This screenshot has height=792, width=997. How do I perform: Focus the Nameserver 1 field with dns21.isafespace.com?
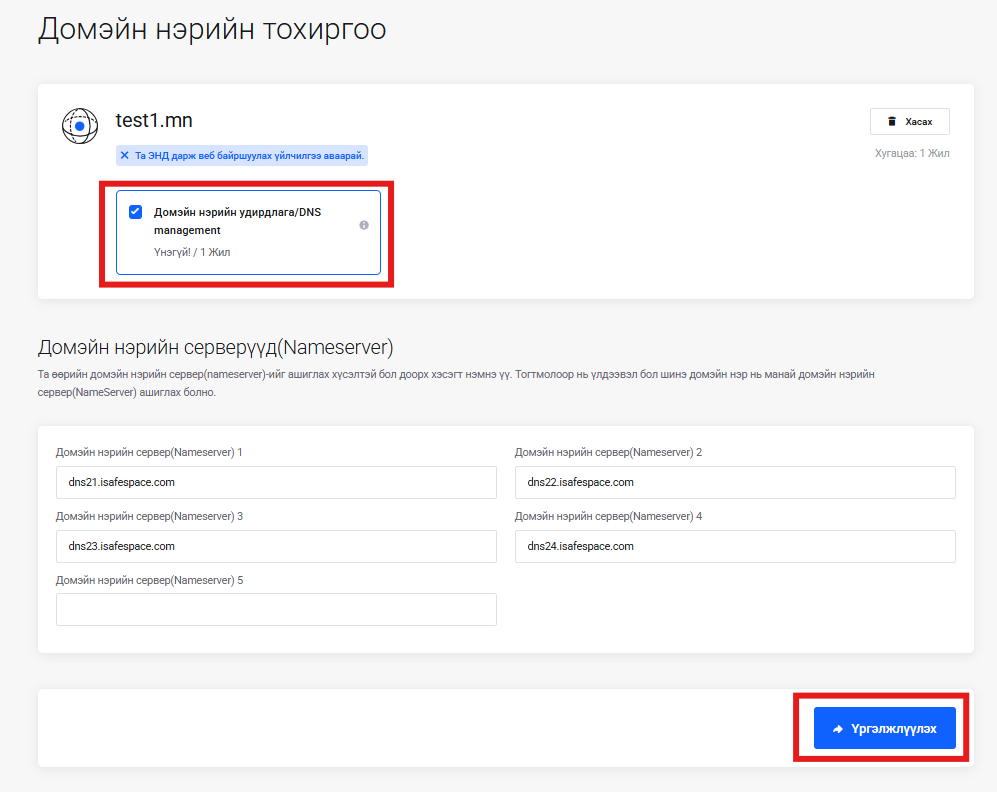pyautogui.click(x=276, y=482)
